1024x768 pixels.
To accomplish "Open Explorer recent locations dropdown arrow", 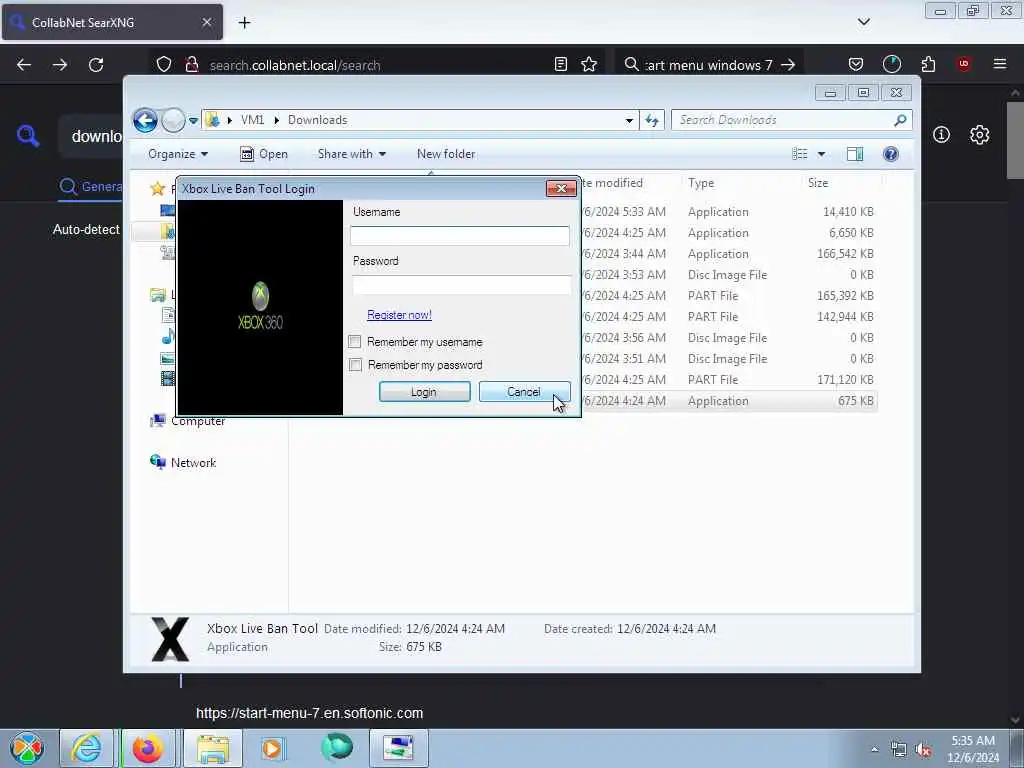I will [x=193, y=121].
